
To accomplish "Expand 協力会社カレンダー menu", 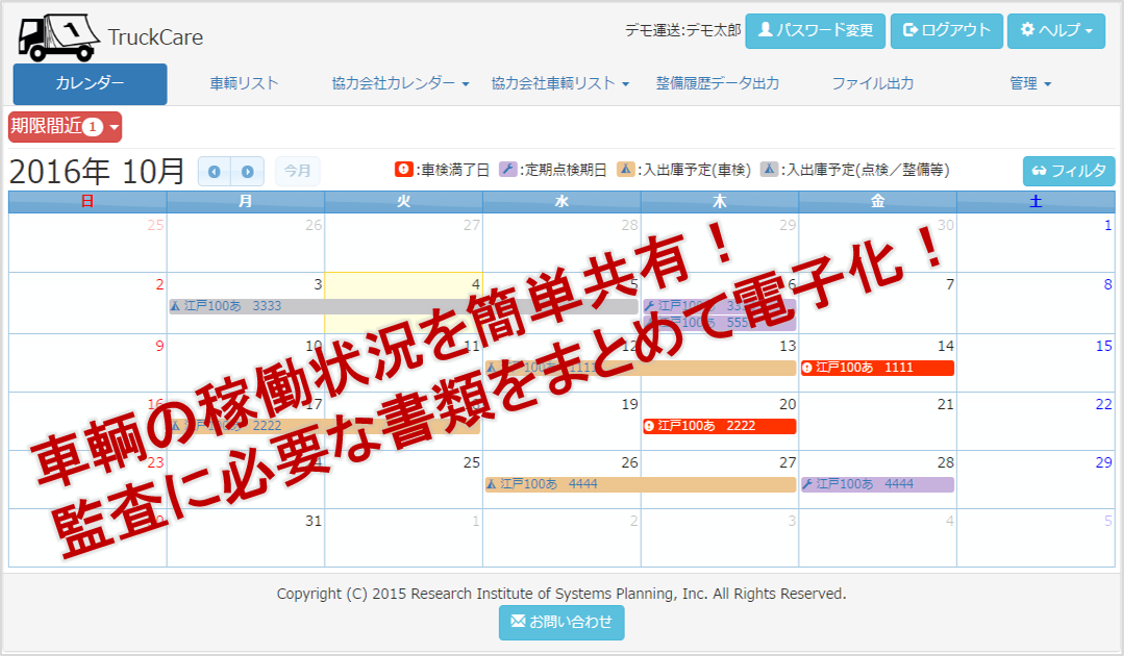I will [x=400, y=84].
